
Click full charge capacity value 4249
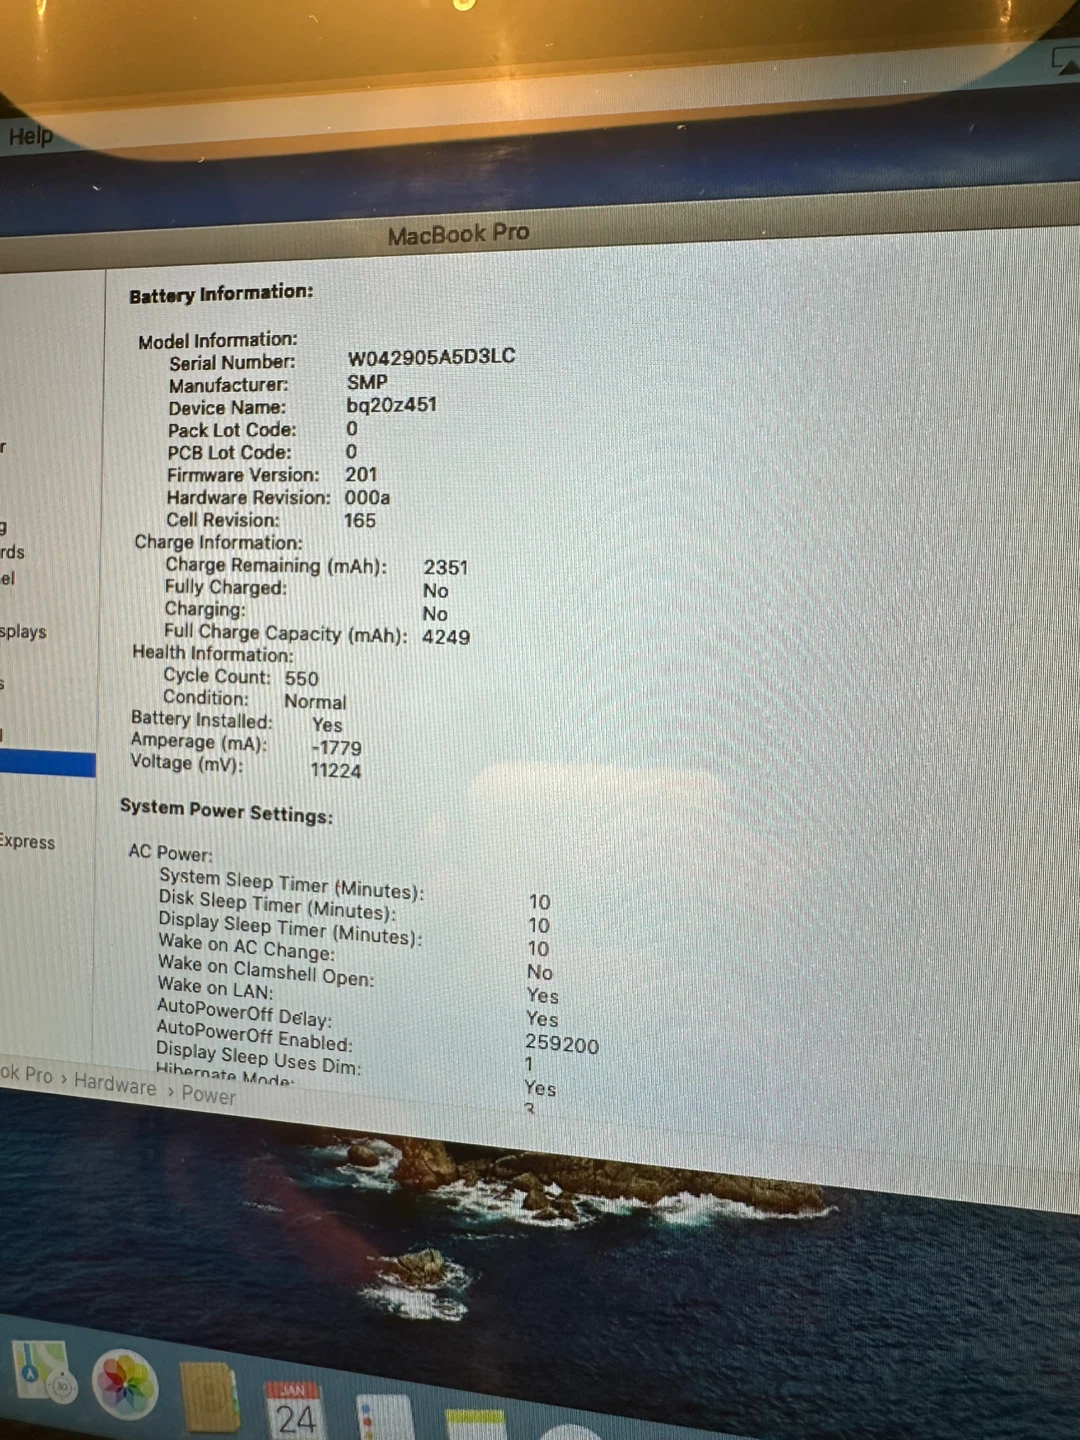pos(445,636)
